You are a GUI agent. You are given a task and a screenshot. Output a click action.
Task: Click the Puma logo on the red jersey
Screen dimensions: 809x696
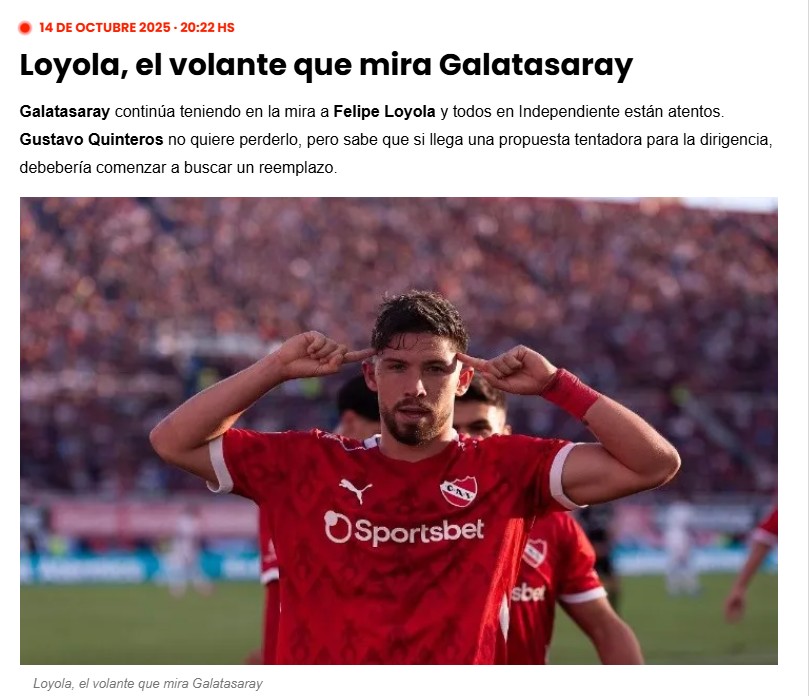pos(355,490)
